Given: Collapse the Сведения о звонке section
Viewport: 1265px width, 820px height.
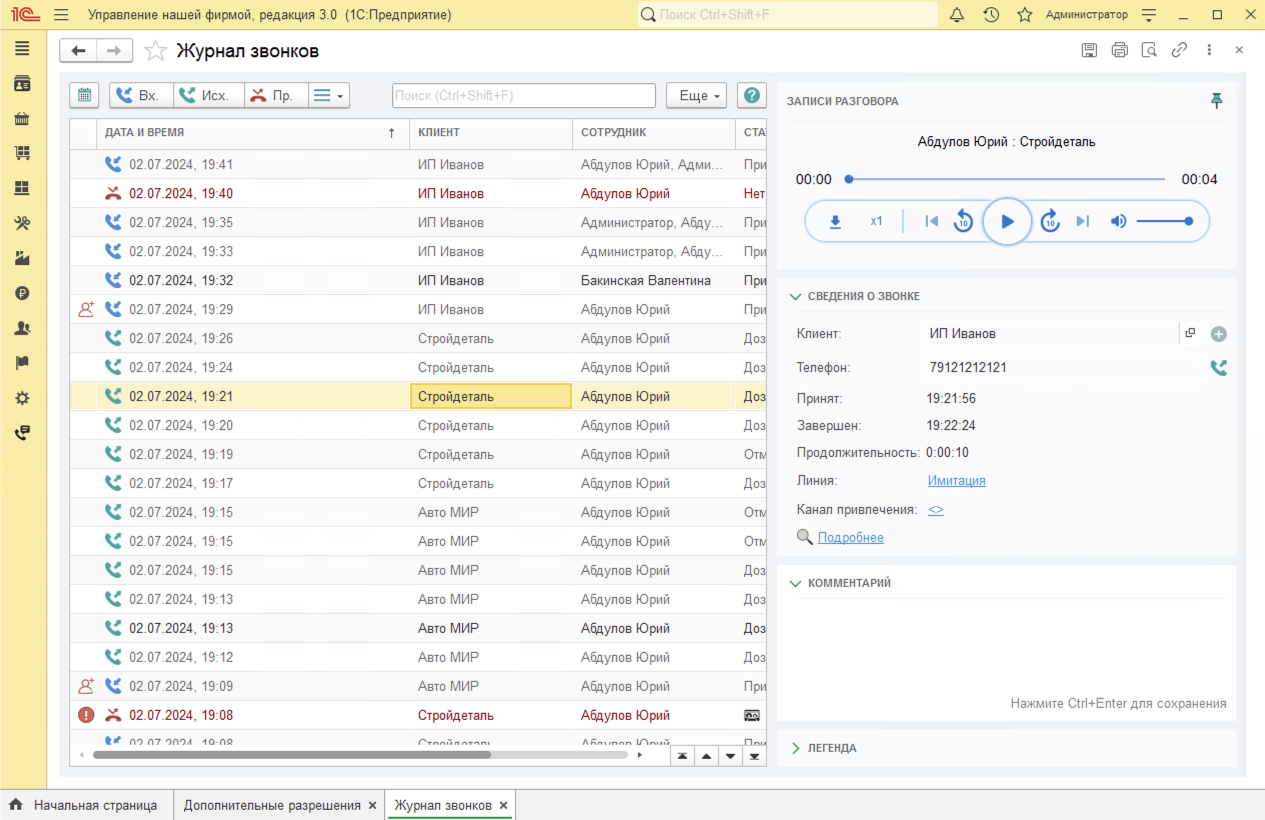Looking at the screenshot, I should click(796, 297).
